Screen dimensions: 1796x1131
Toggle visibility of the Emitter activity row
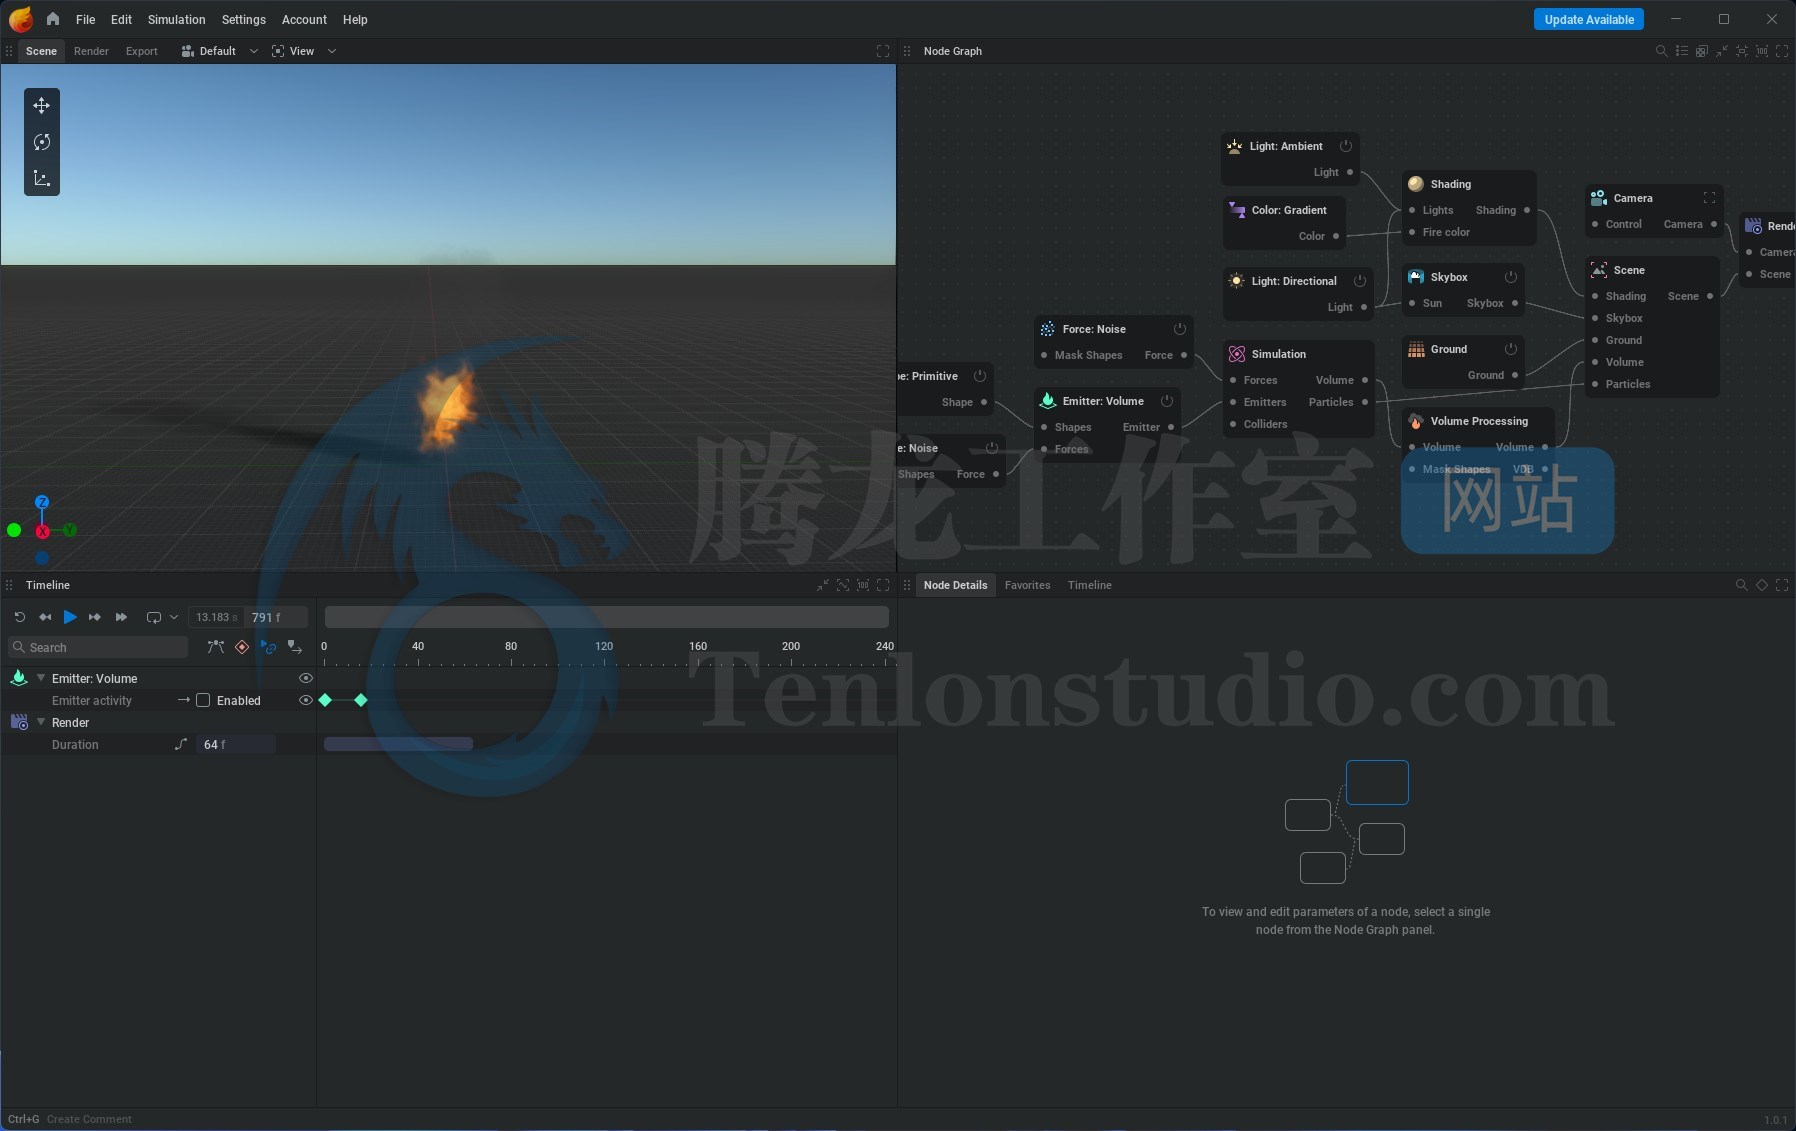306,700
